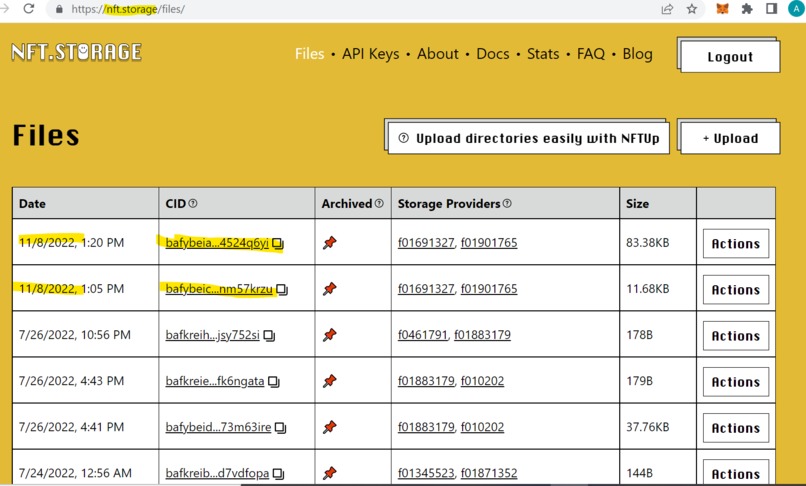Click pin icon in the 179B row
806x486 pixels.
pyautogui.click(x=329, y=381)
